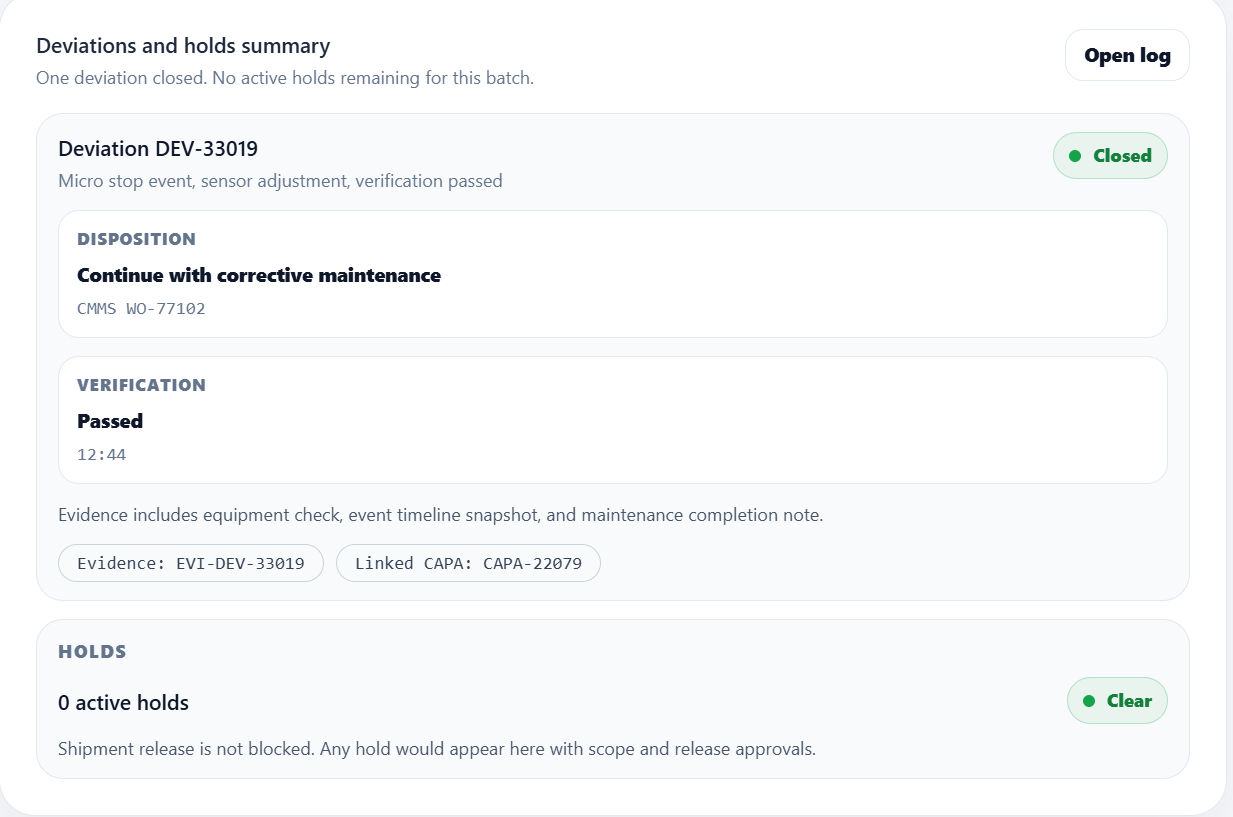Click the Passed verification result
This screenshot has height=817, width=1233.
[110, 421]
